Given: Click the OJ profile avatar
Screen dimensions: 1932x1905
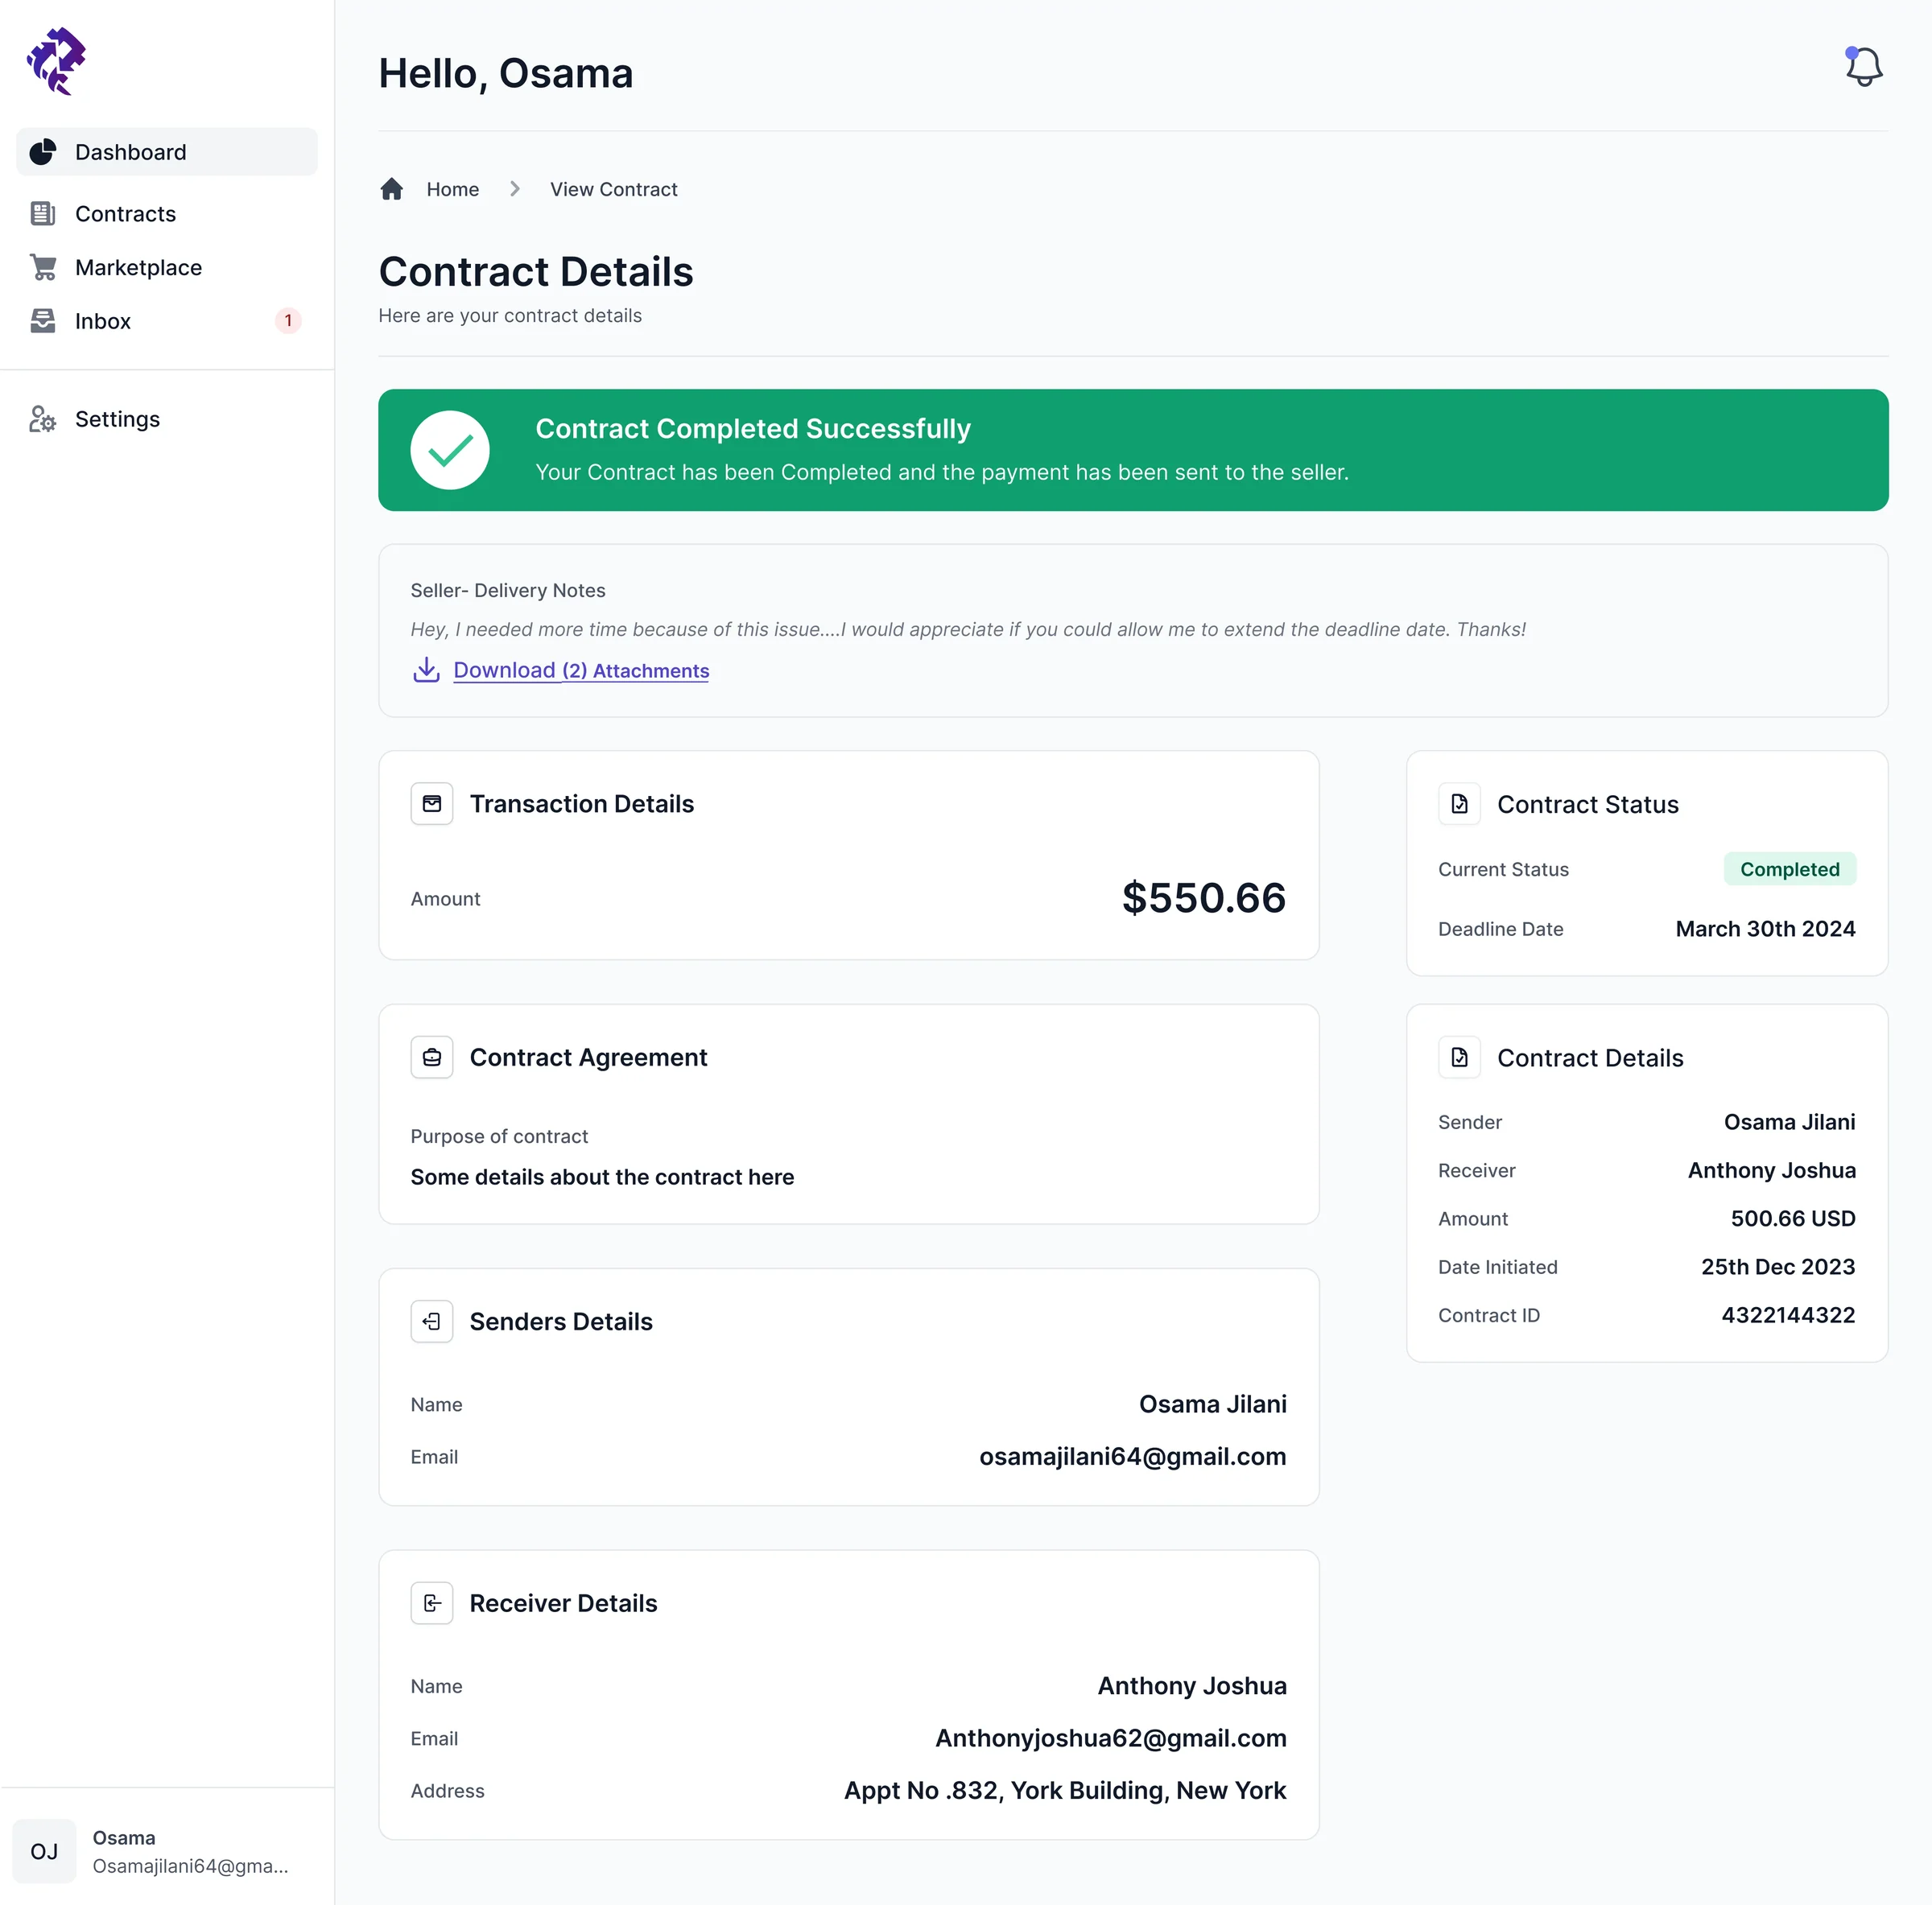Looking at the screenshot, I should 44,1851.
